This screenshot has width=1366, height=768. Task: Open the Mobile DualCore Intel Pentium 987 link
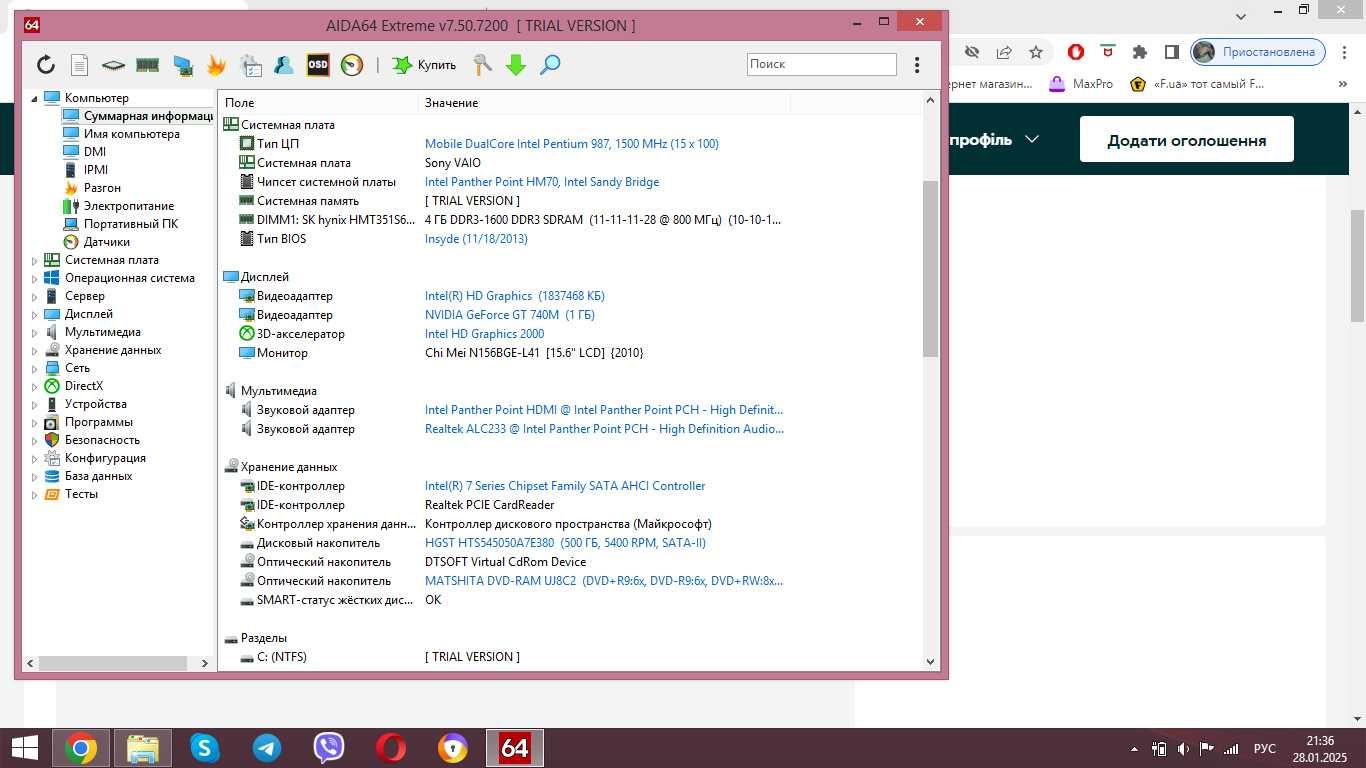tap(572, 144)
